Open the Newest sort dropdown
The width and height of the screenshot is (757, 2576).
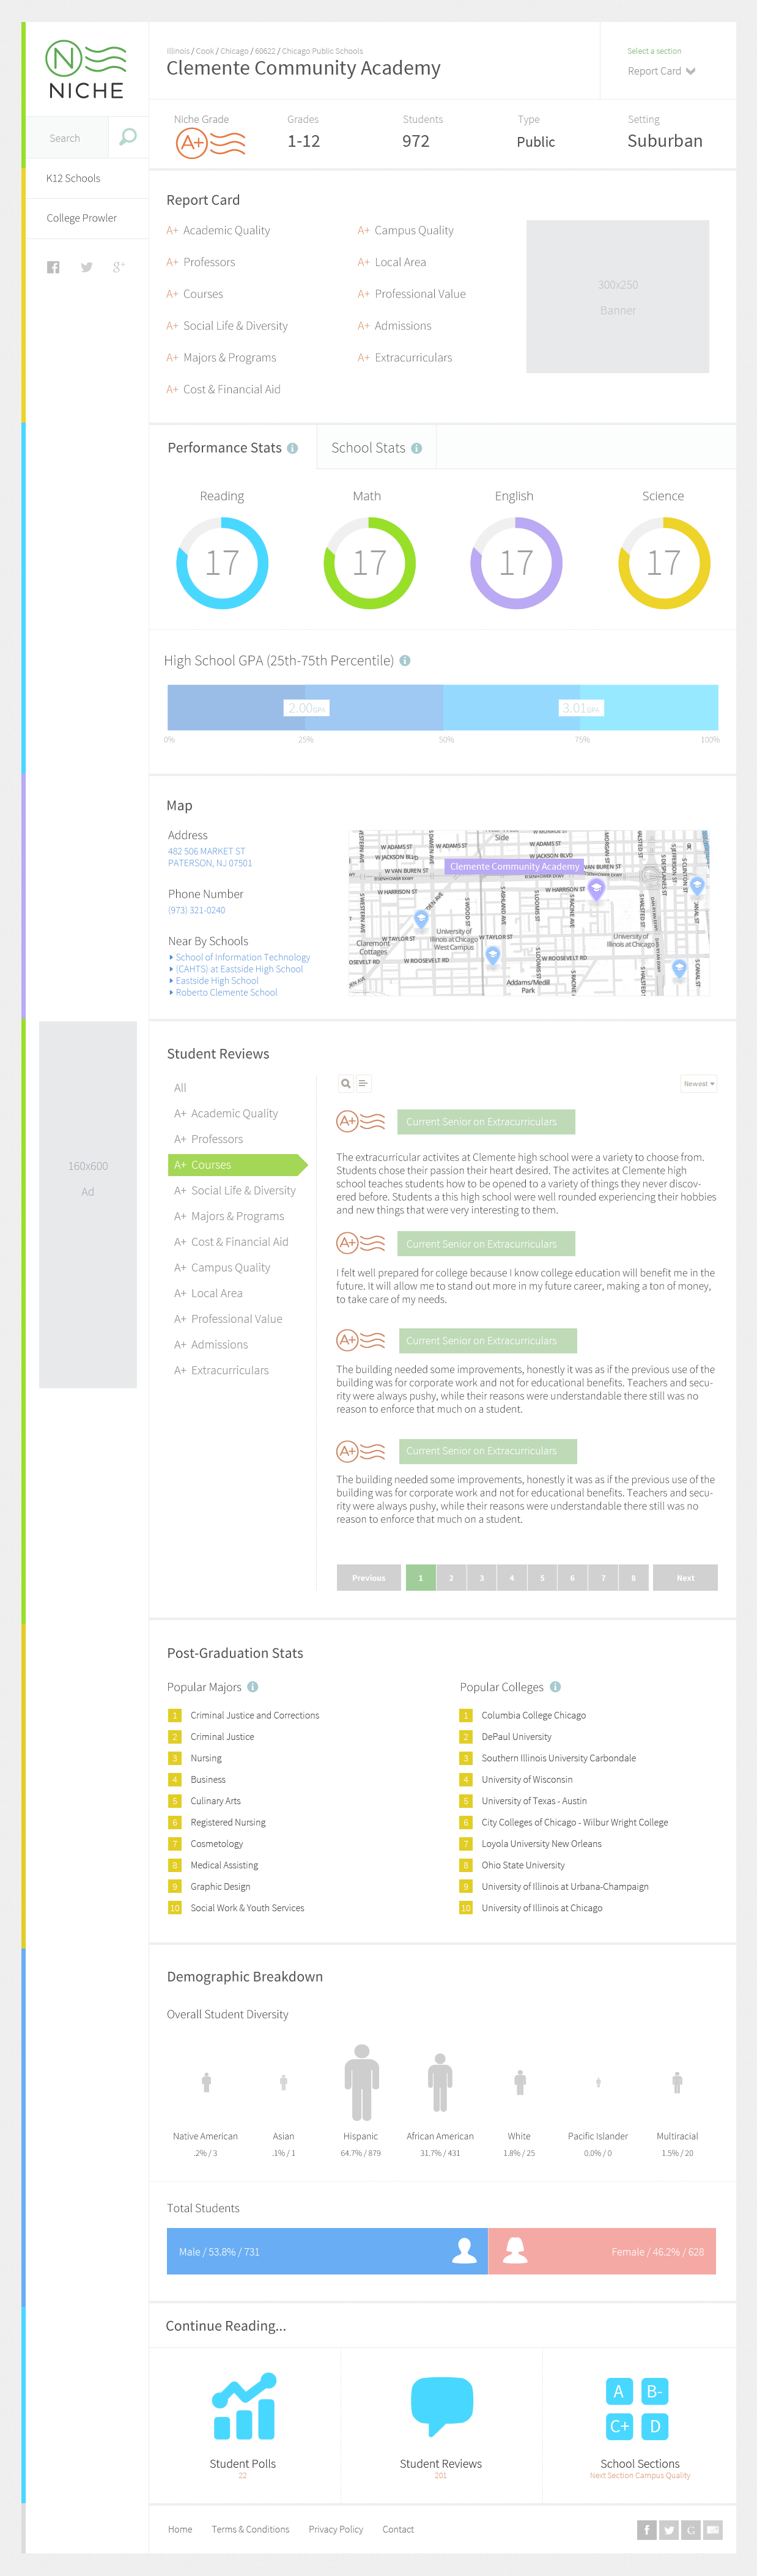[x=698, y=1084]
